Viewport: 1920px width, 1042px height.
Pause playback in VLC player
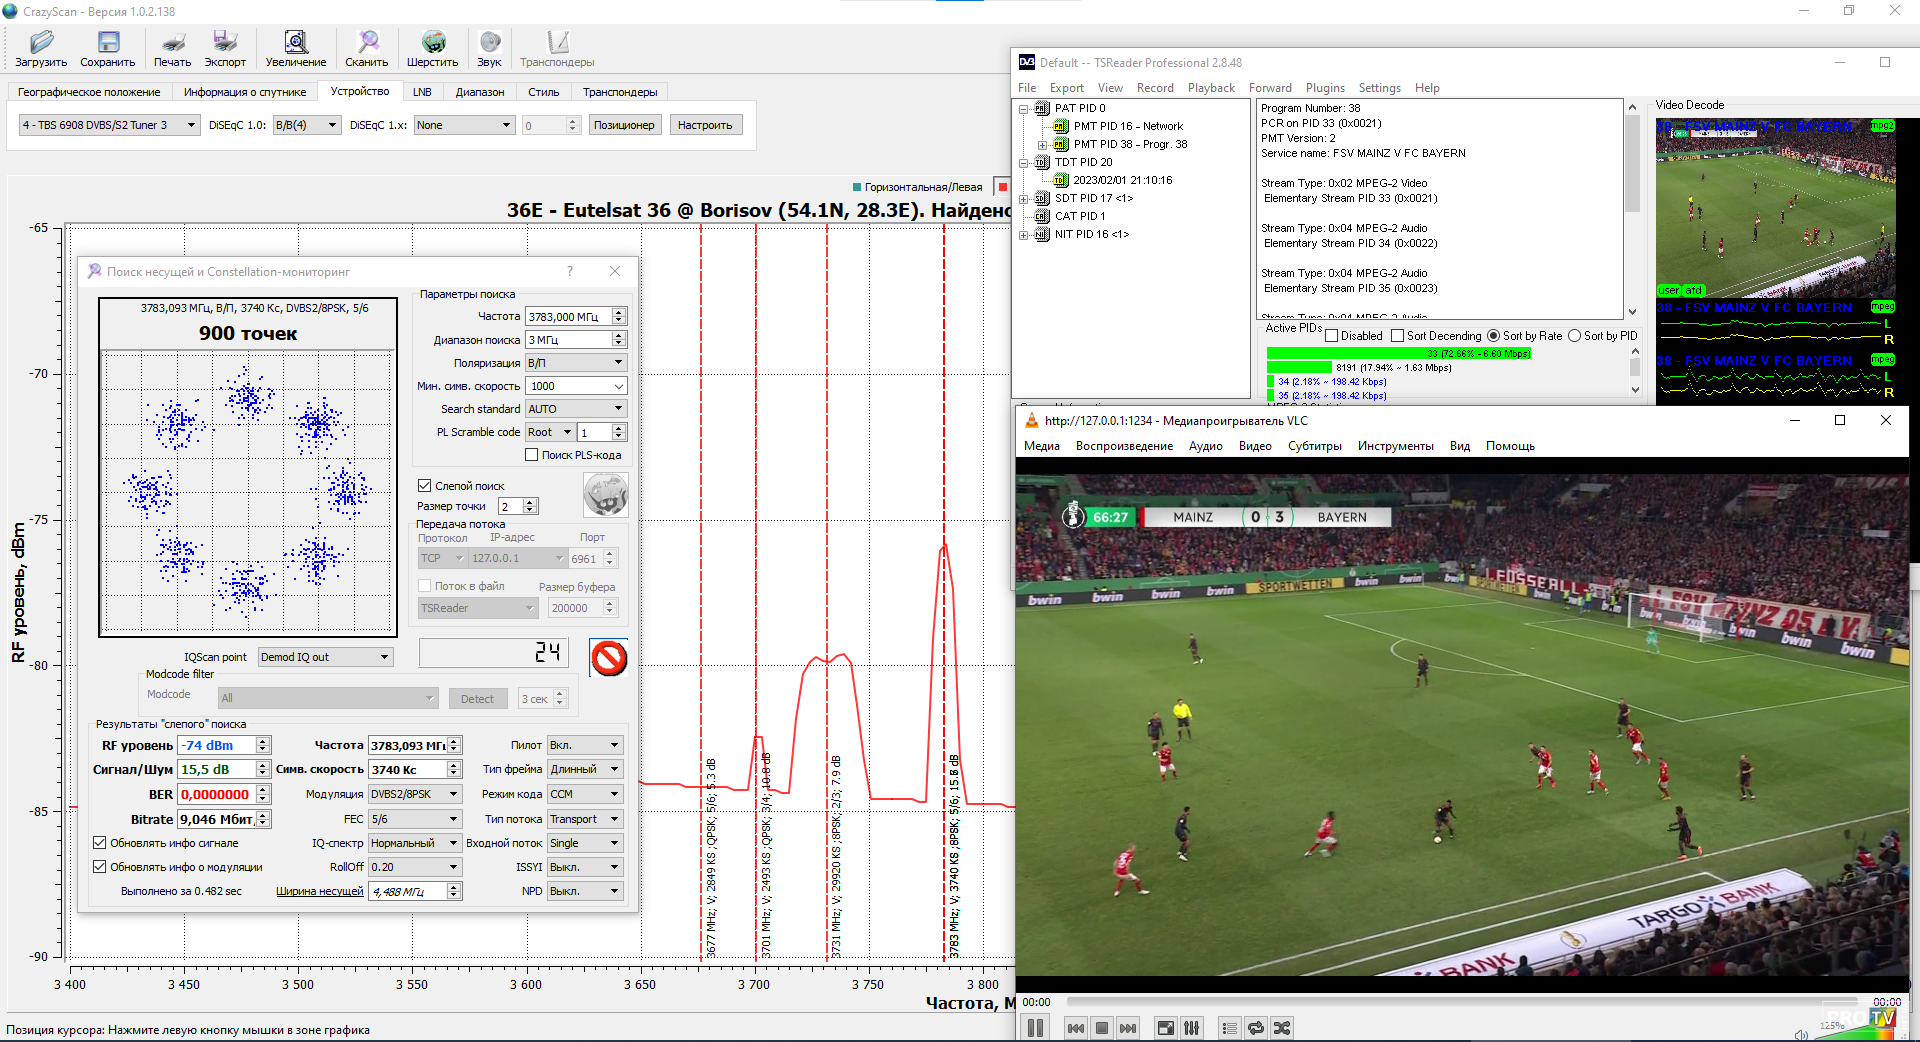click(1035, 1027)
